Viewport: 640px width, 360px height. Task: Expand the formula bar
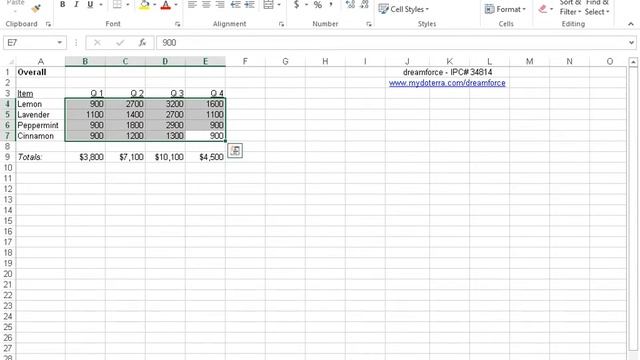tap(631, 42)
